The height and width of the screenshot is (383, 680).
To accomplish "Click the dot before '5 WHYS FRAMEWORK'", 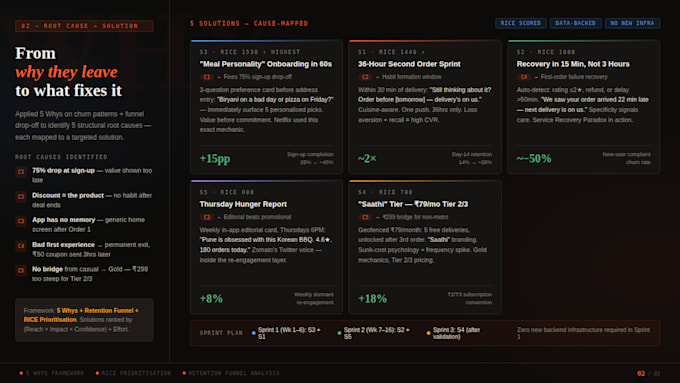I will (21, 373).
